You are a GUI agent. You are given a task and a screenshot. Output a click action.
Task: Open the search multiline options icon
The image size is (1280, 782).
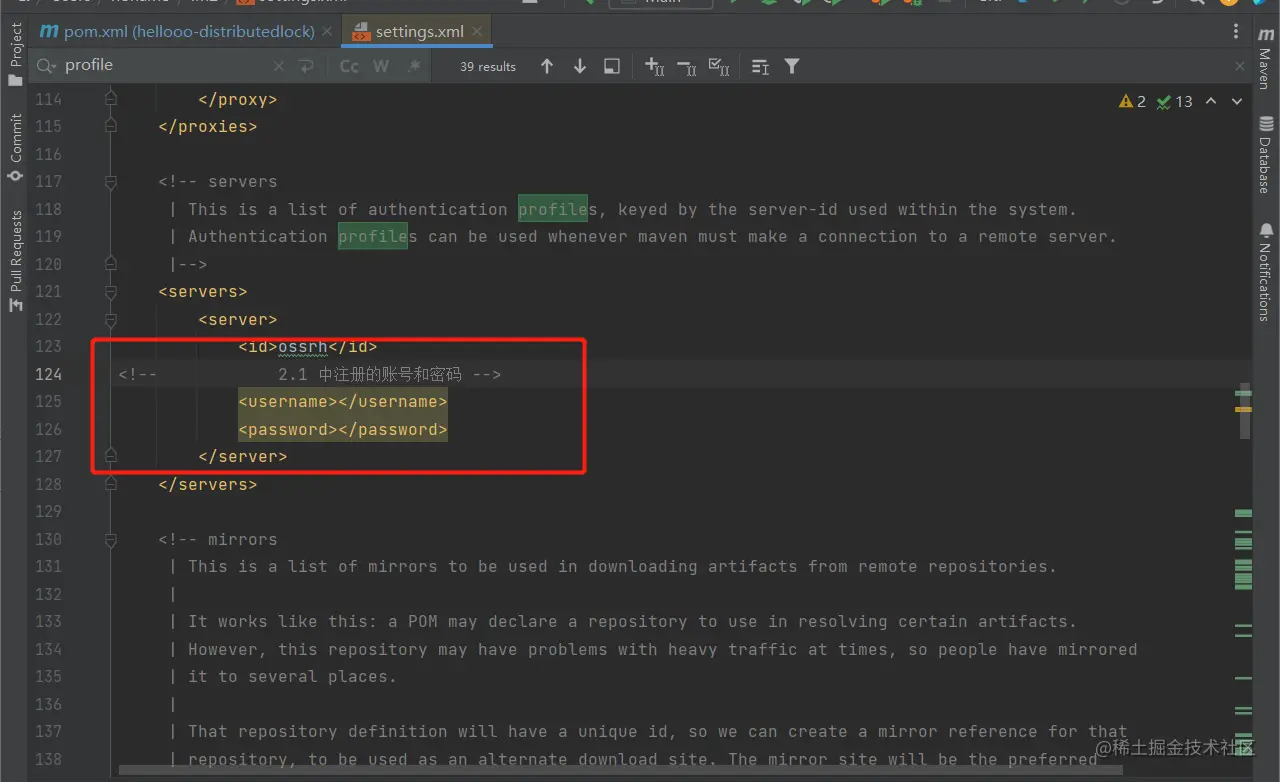pos(760,66)
